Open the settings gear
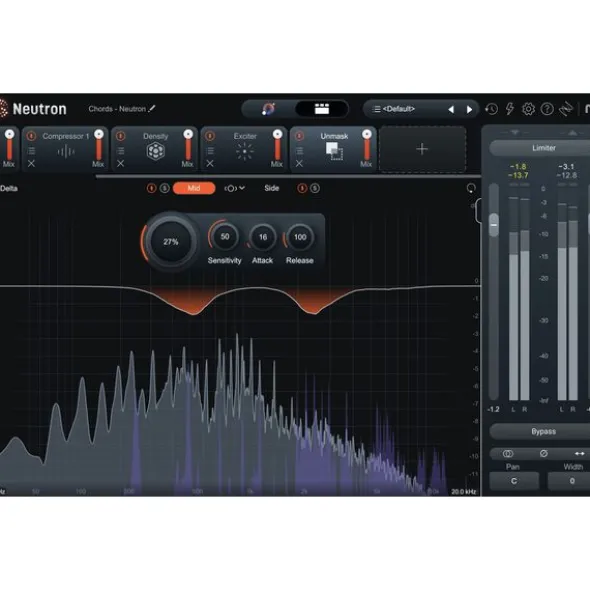590x591 pixels. pyautogui.click(x=528, y=109)
